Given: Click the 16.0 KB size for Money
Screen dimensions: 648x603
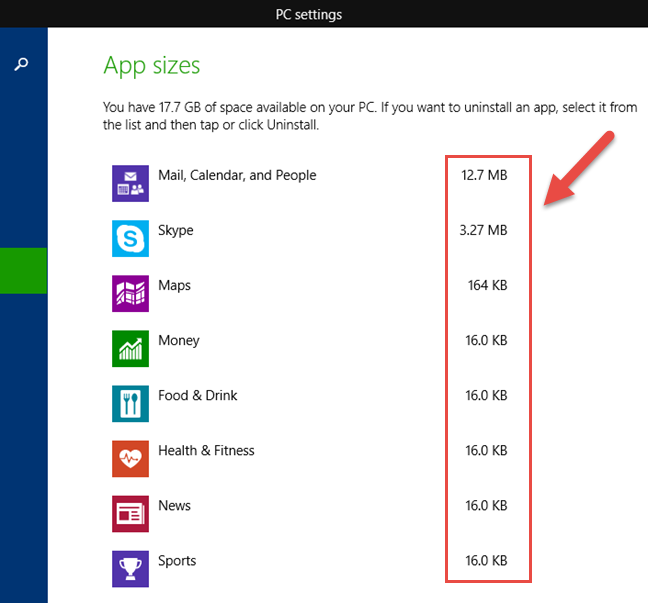Looking at the screenshot, I should [x=486, y=340].
